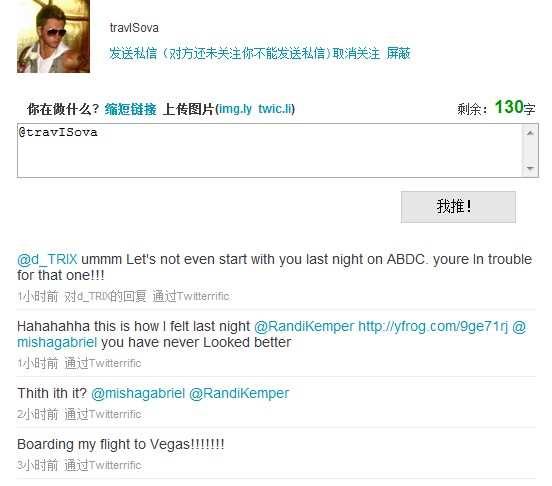The height and width of the screenshot is (486, 552).
Task: Open the 缩短链接 shorten link option
Action: point(130,109)
